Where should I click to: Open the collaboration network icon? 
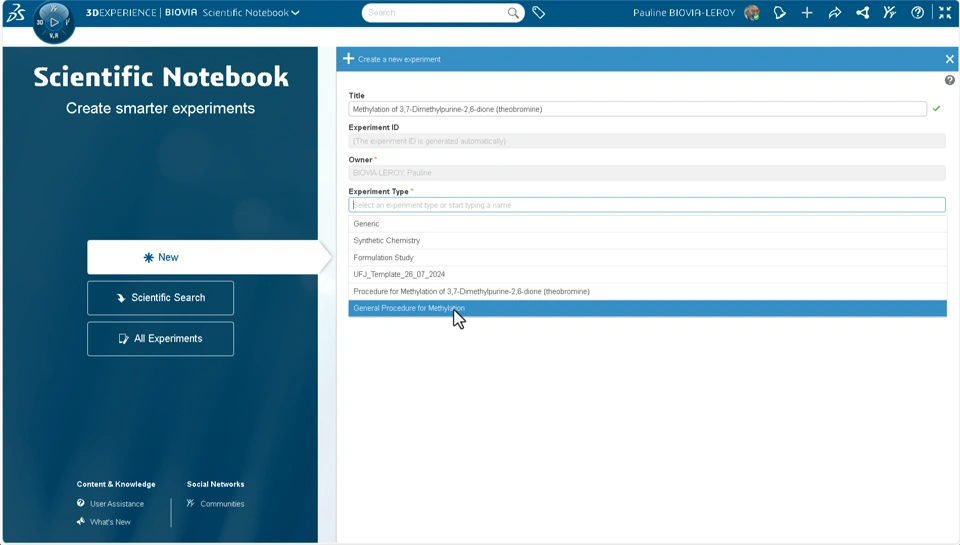[x=863, y=12]
